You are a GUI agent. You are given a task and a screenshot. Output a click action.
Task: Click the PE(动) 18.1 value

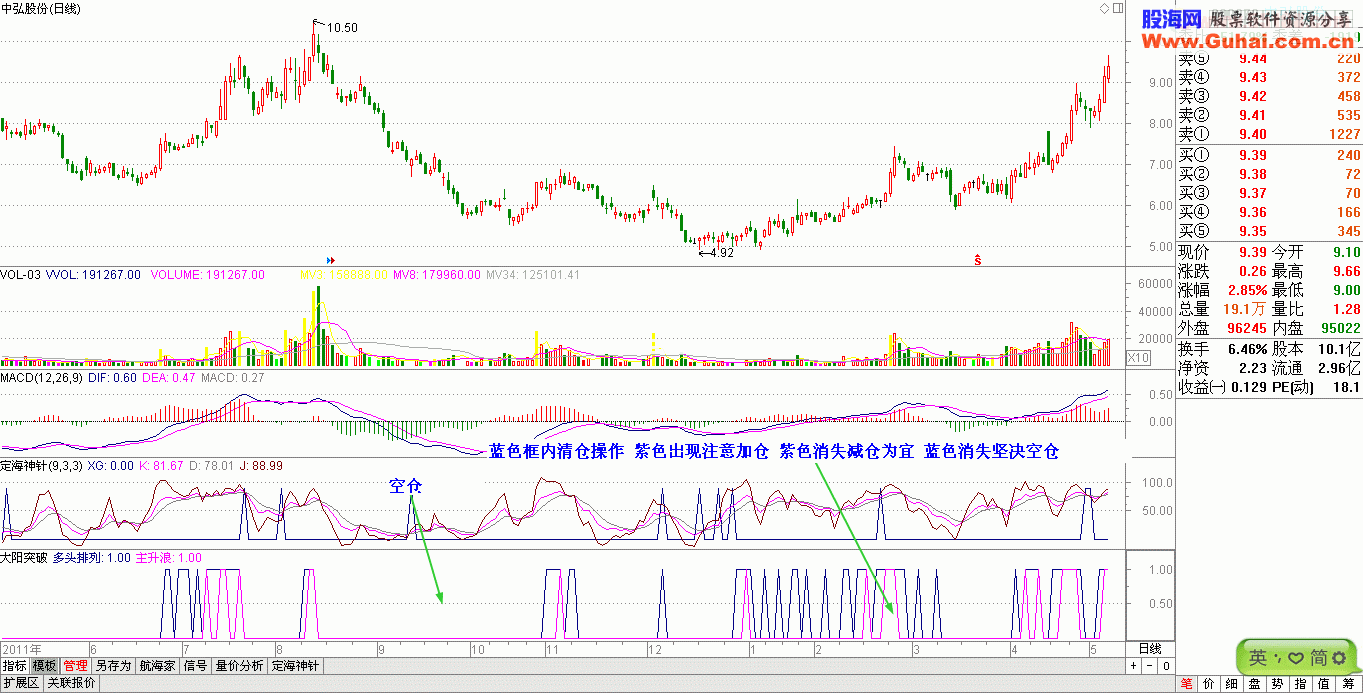(1345, 388)
